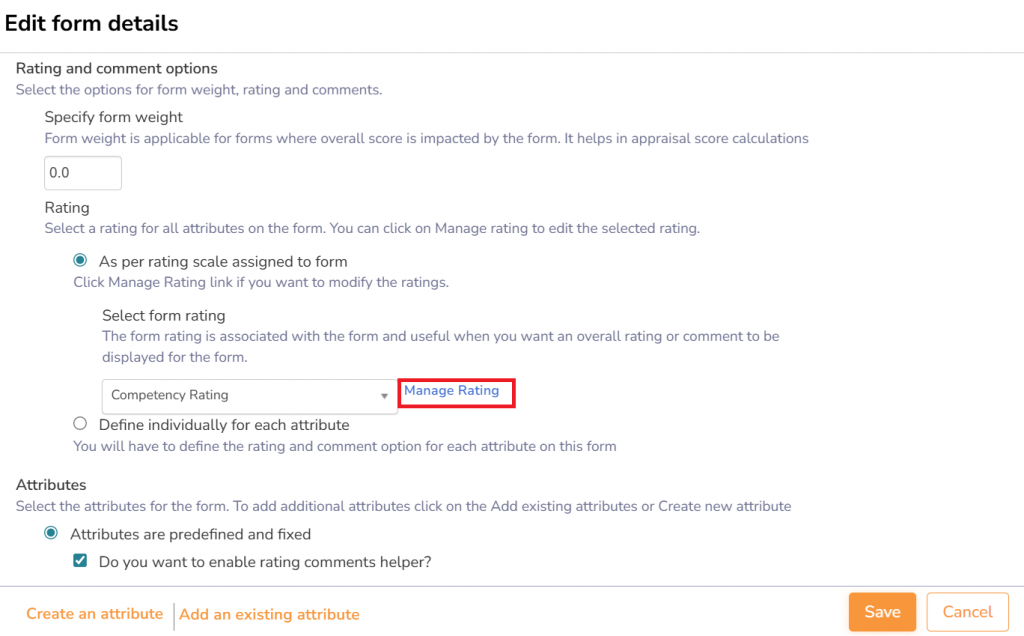Click the "Attributes" section heading
Viewport: 1024px width, 636px height.
click(x=51, y=485)
